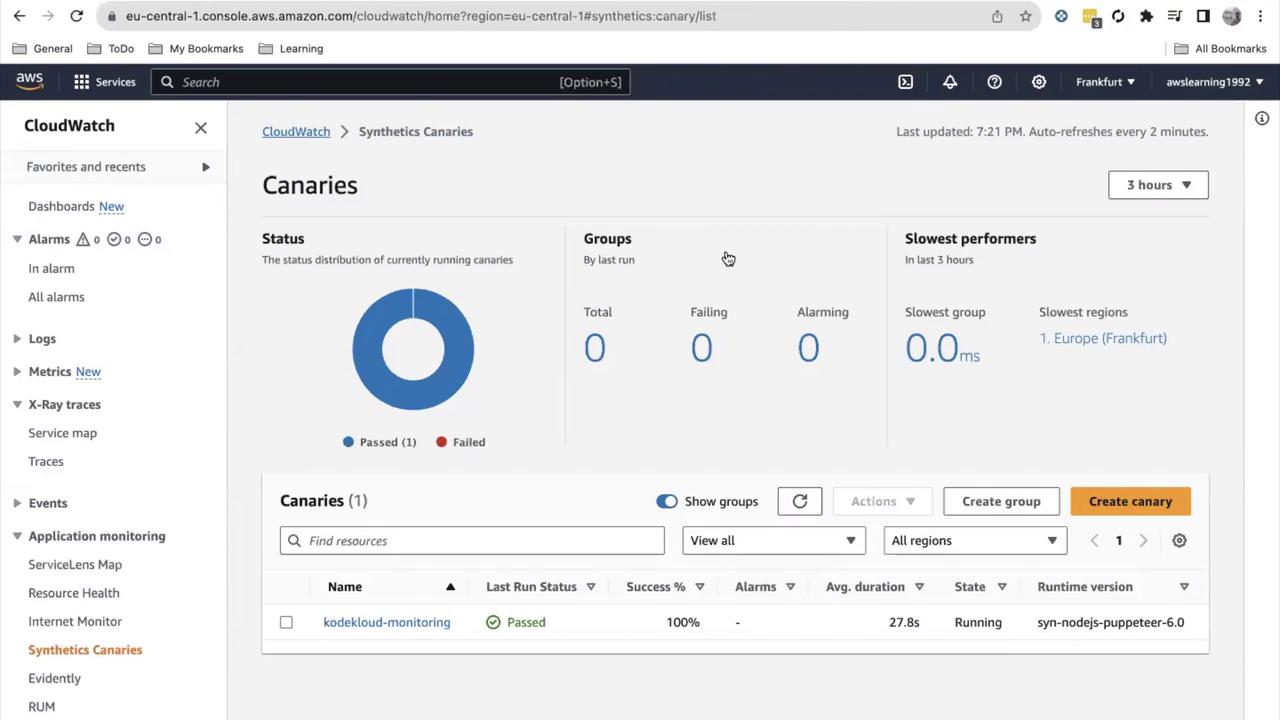Open ServiceLens Map in sidebar

click(x=75, y=564)
